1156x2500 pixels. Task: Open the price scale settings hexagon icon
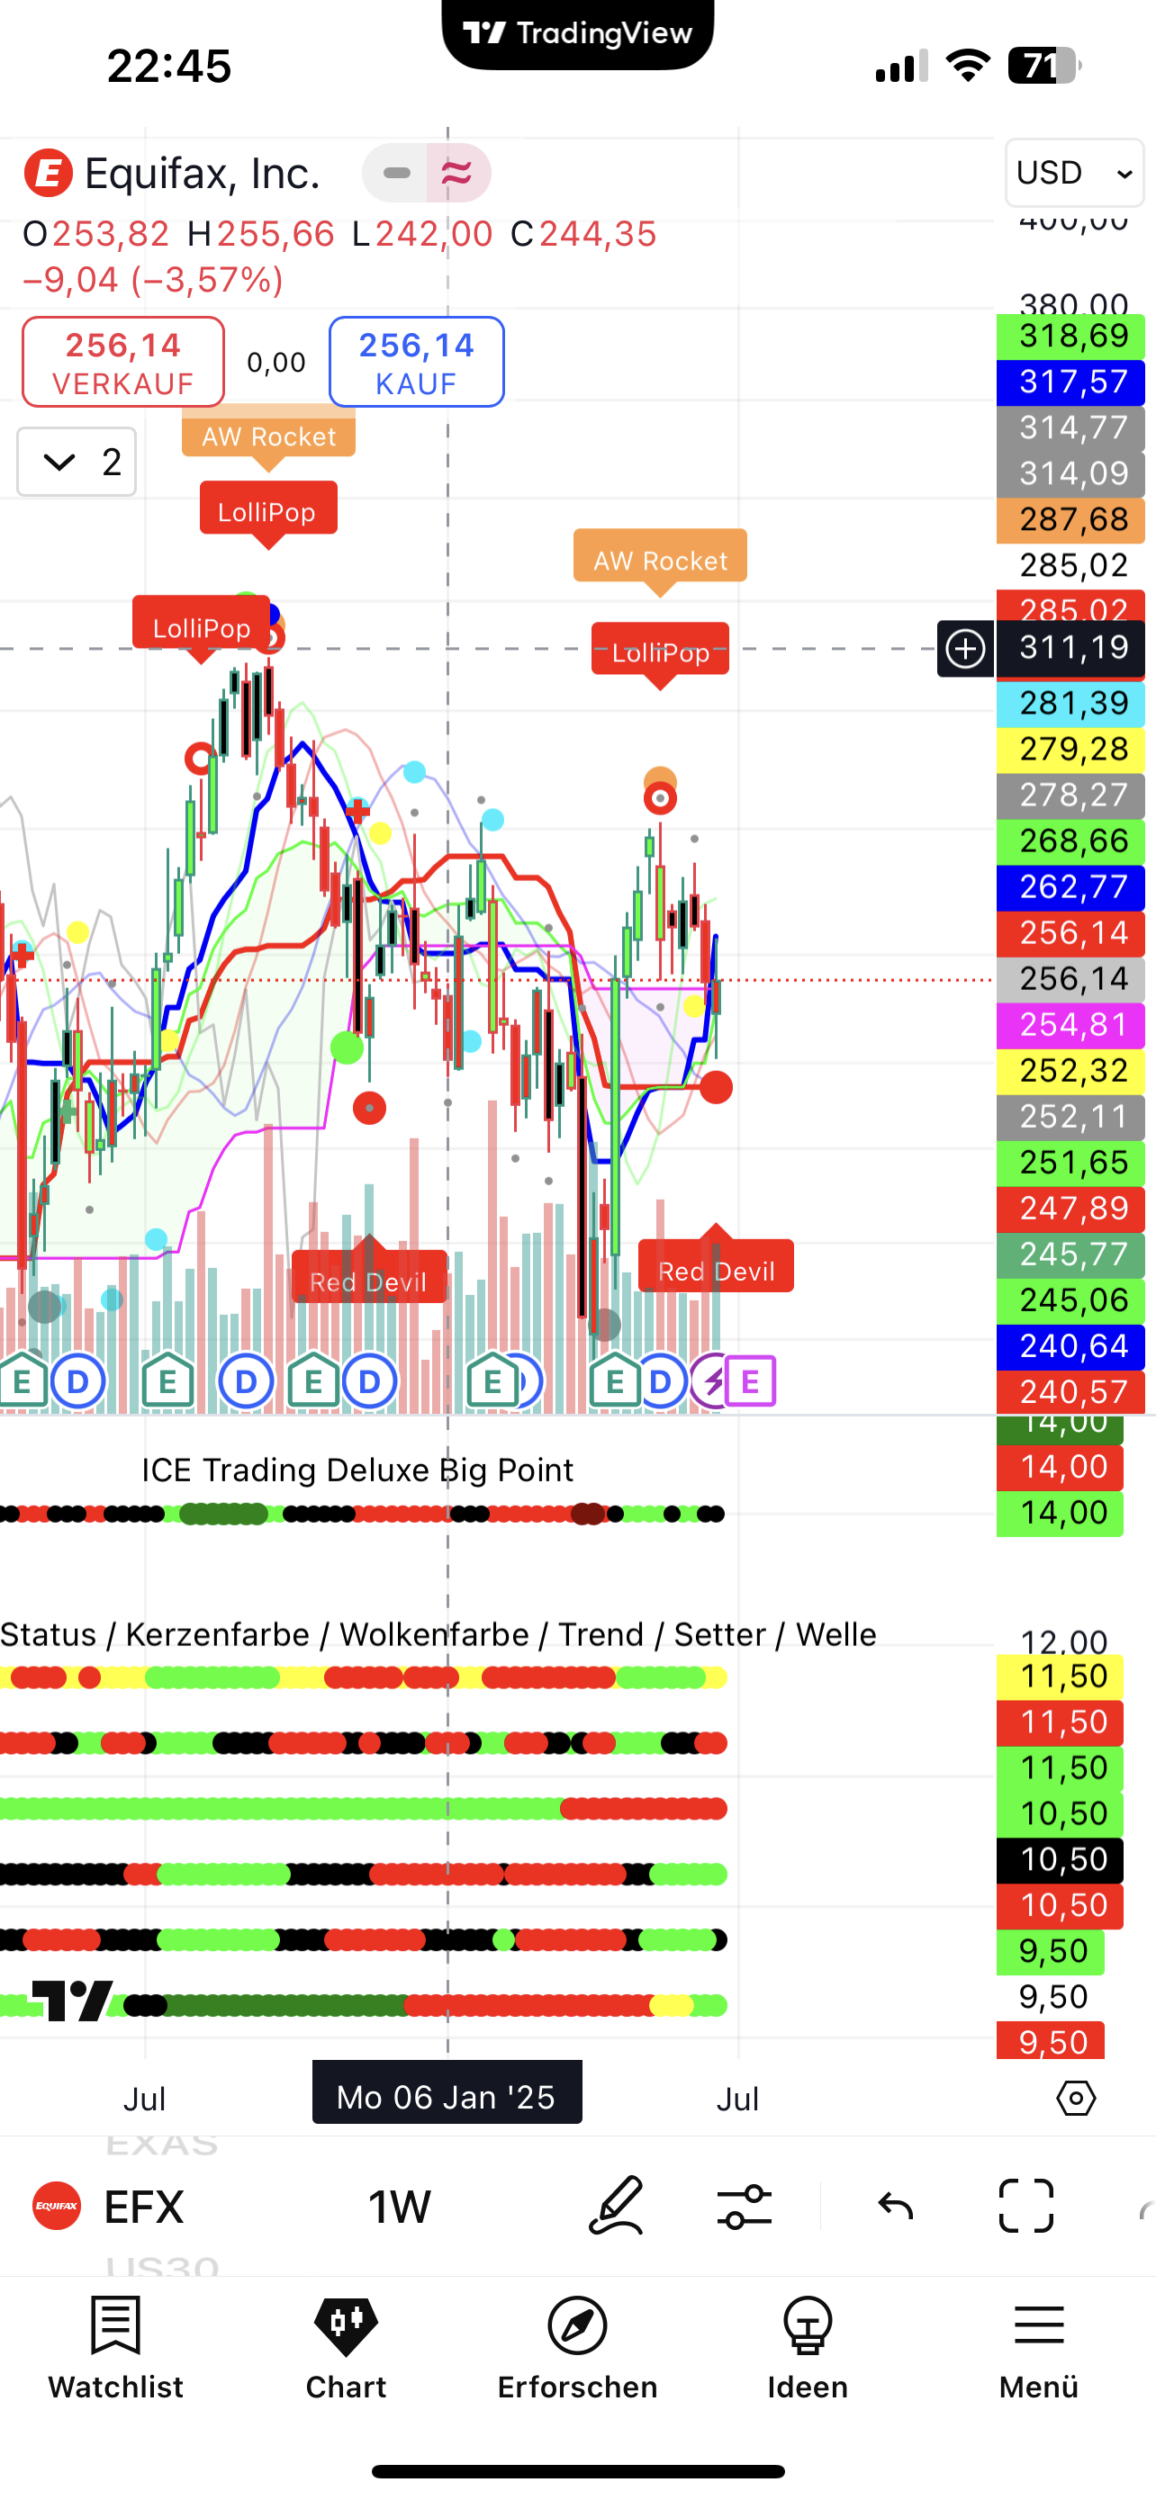click(1075, 2098)
